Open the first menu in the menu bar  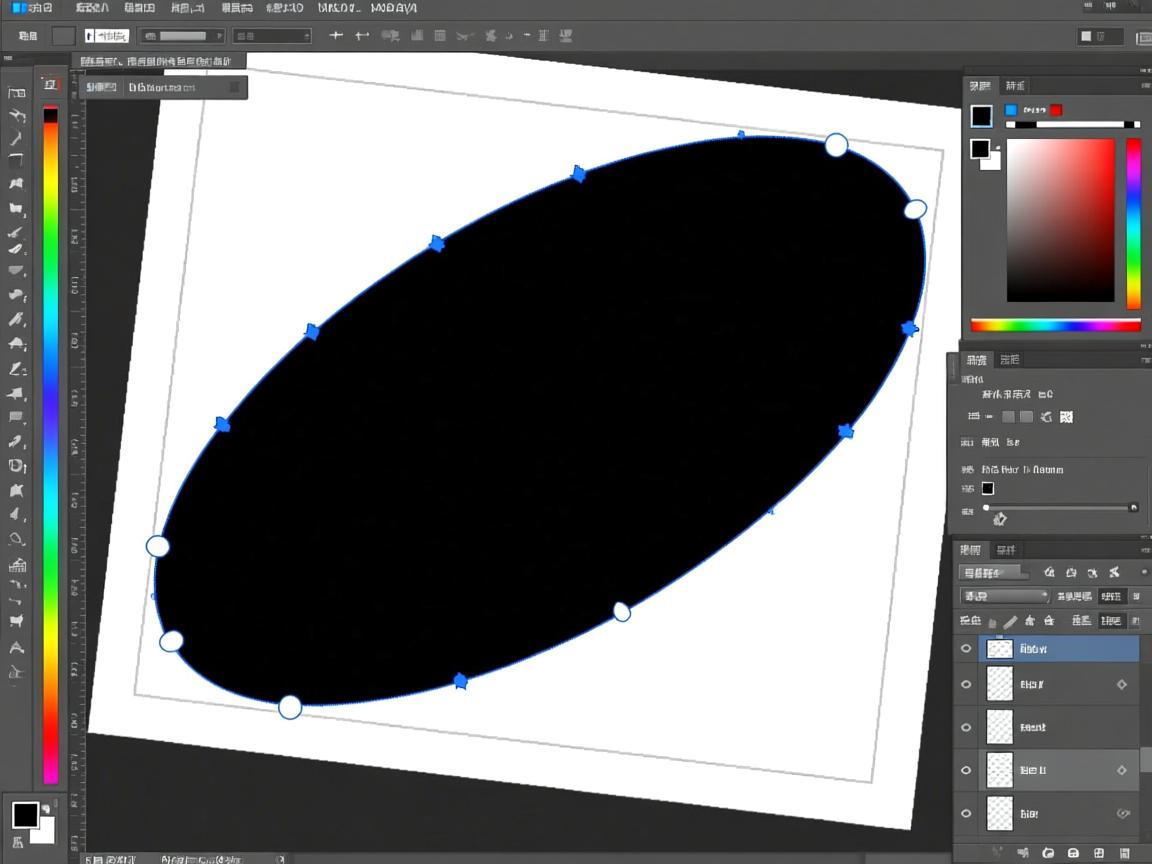tap(32, 8)
